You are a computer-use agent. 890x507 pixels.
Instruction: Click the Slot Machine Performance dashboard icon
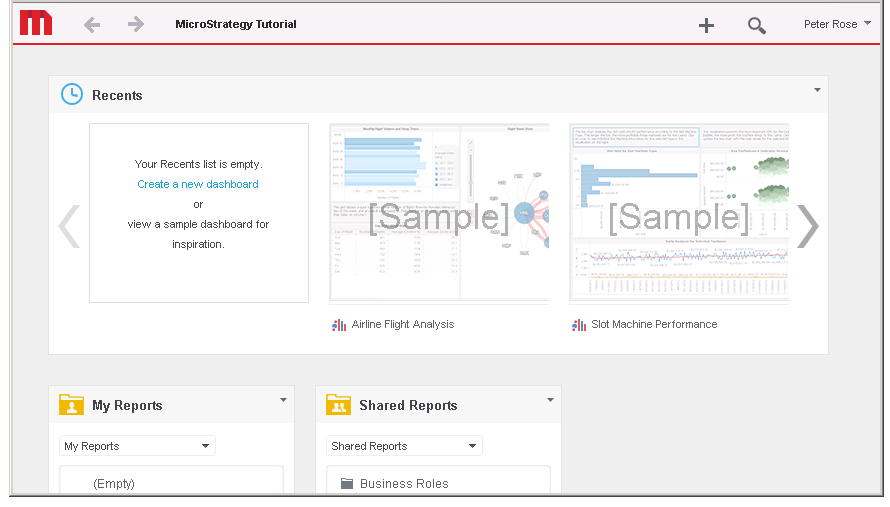578,325
